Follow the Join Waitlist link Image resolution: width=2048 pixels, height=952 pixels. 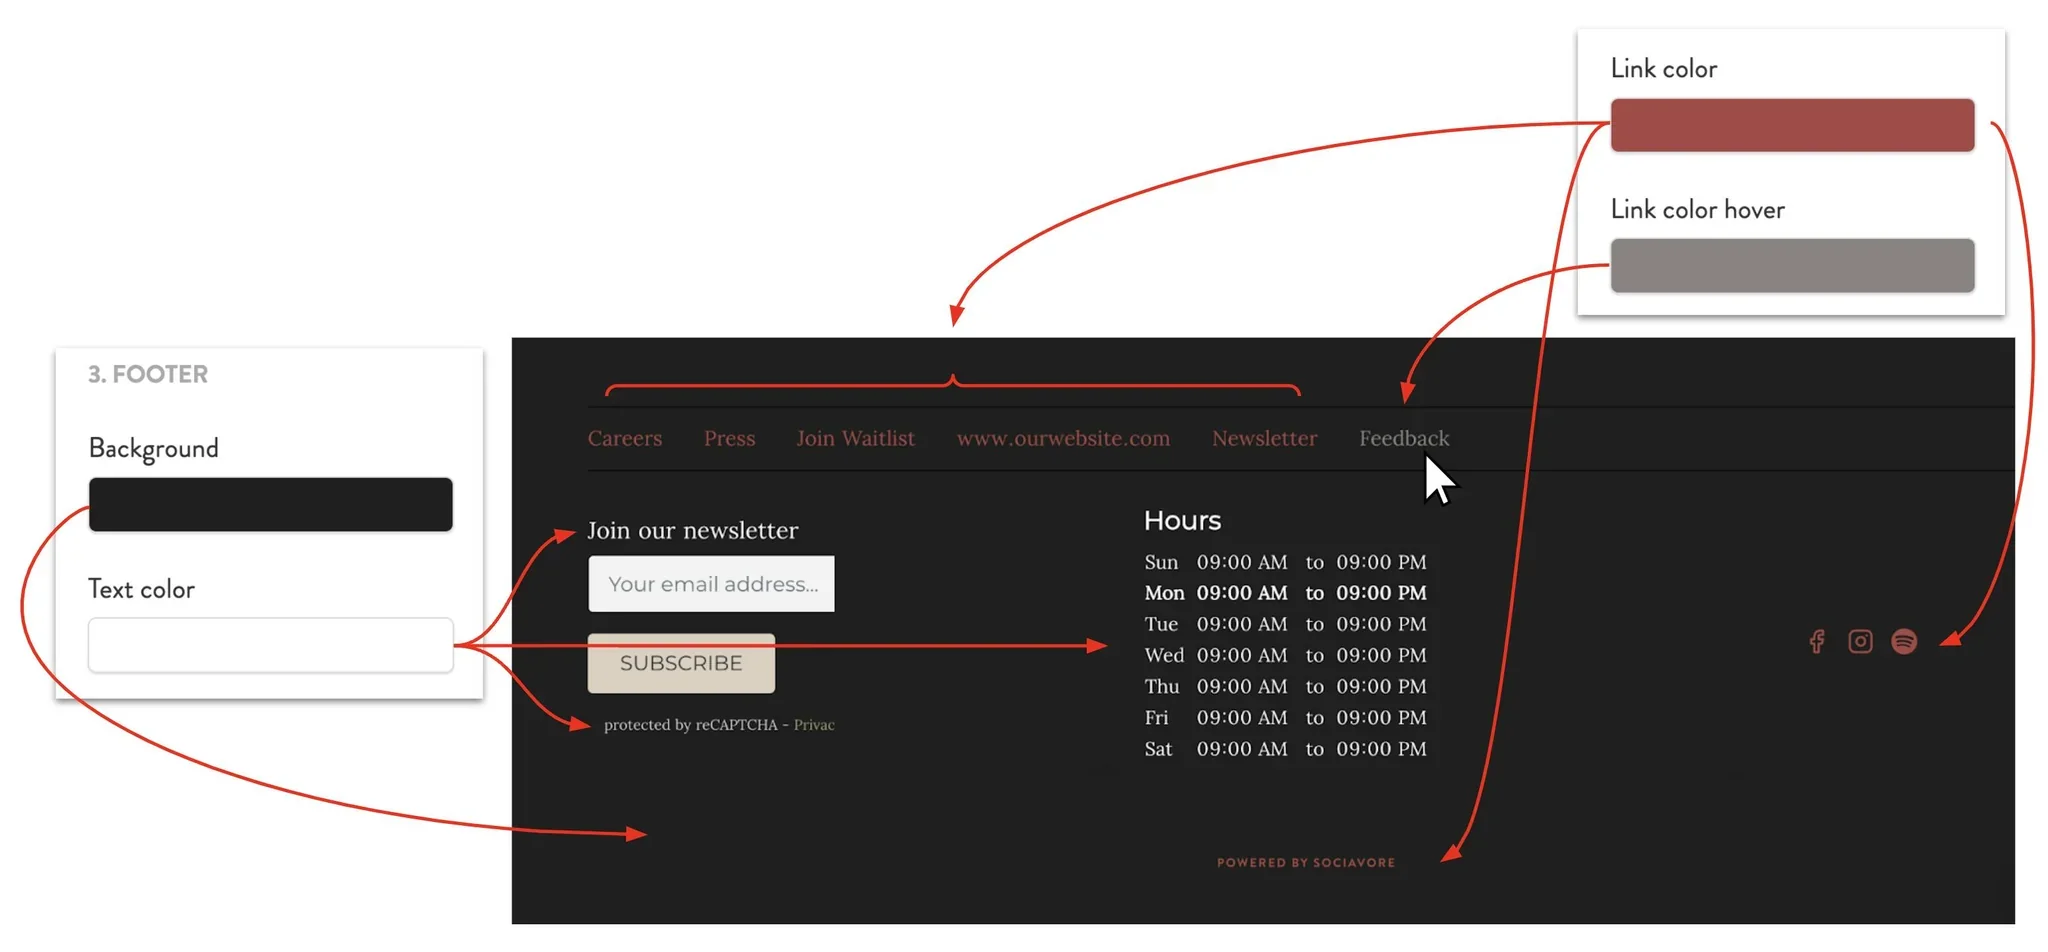point(855,438)
